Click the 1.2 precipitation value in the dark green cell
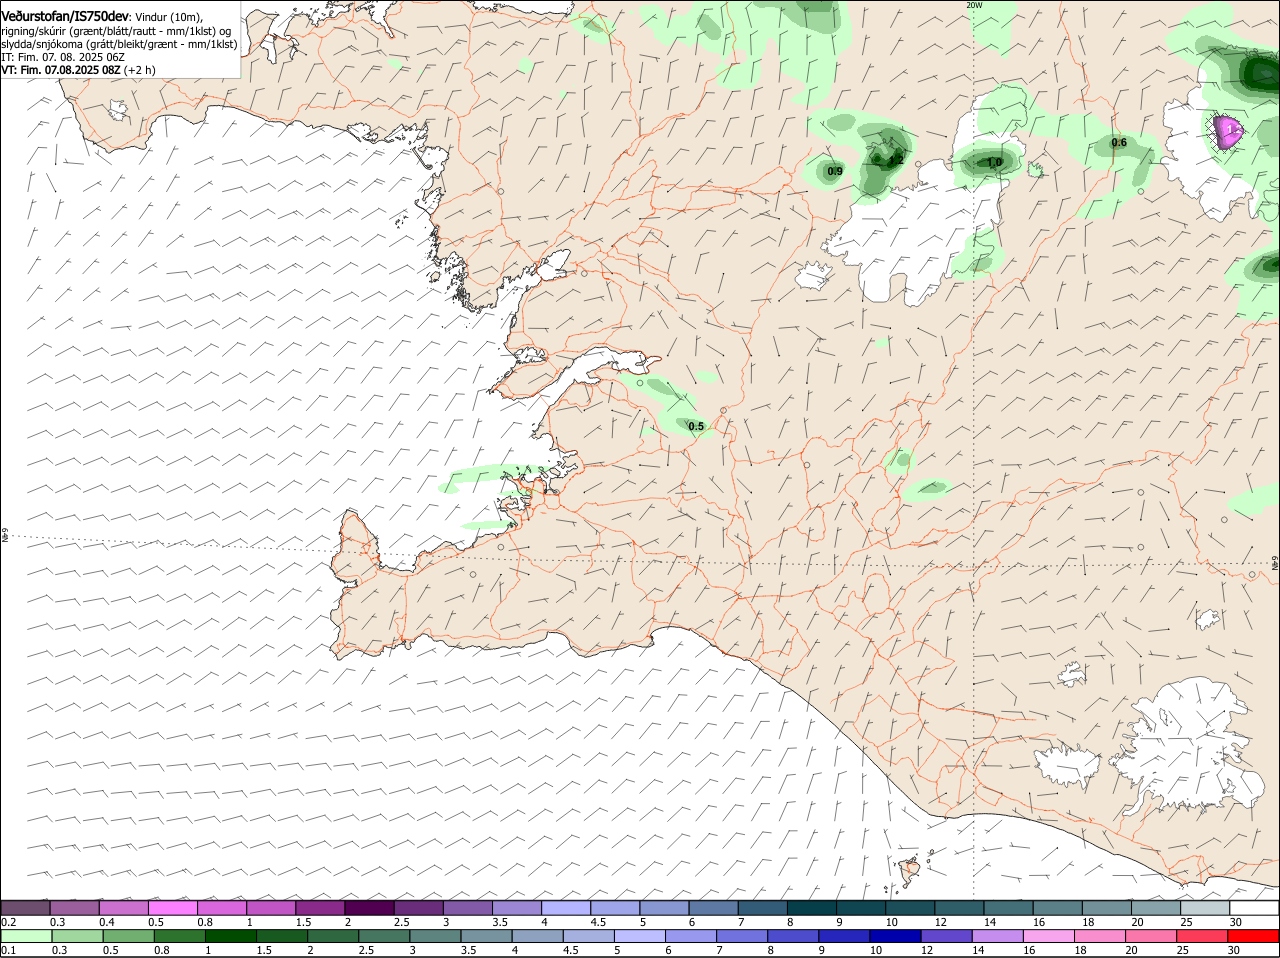This screenshot has height=958, width=1280. click(896, 160)
